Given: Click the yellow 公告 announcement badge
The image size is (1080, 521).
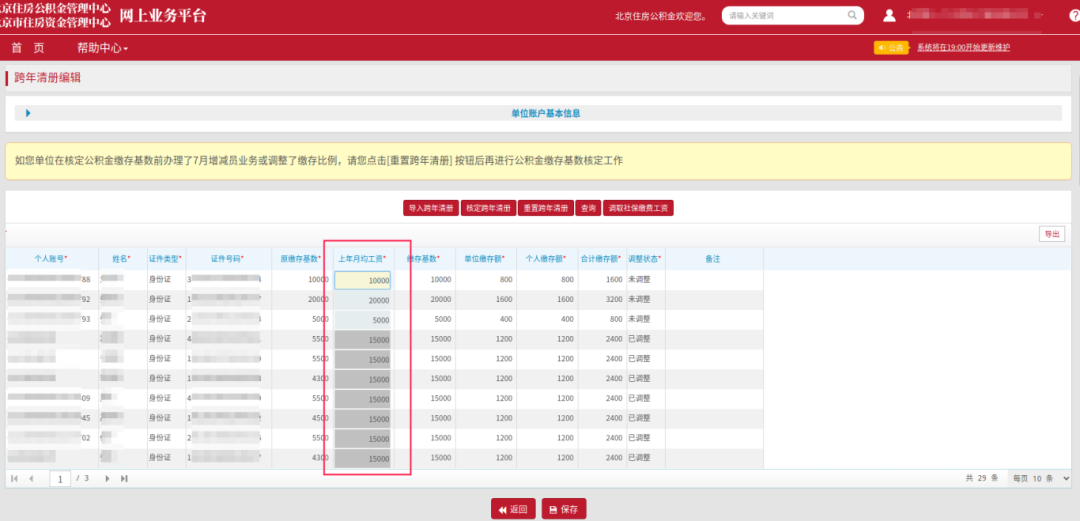Looking at the screenshot, I should click(x=891, y=48).
